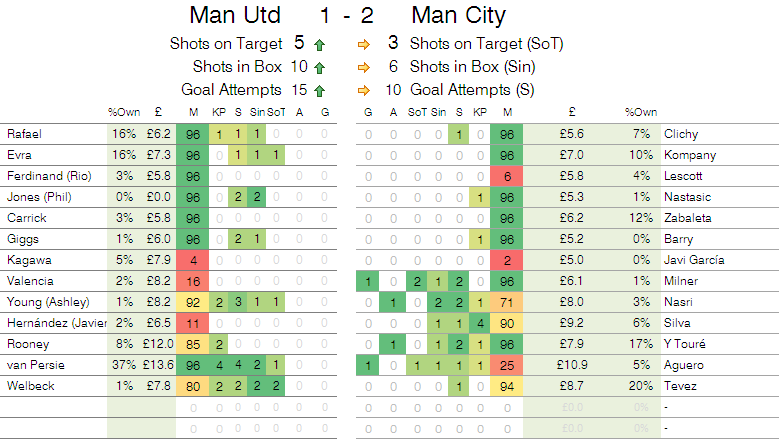The image size is (779, 440).
Task: Click green arrow beside Goal Attempts 15
Action: click(x=319, y=89)
